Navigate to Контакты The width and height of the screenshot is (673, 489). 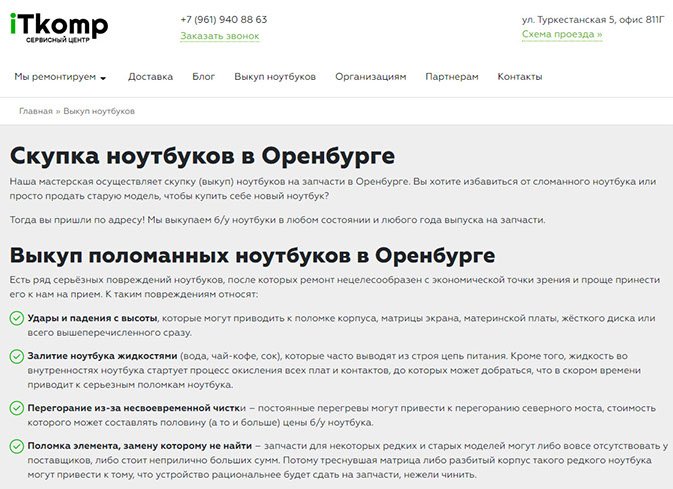(520, 77)
